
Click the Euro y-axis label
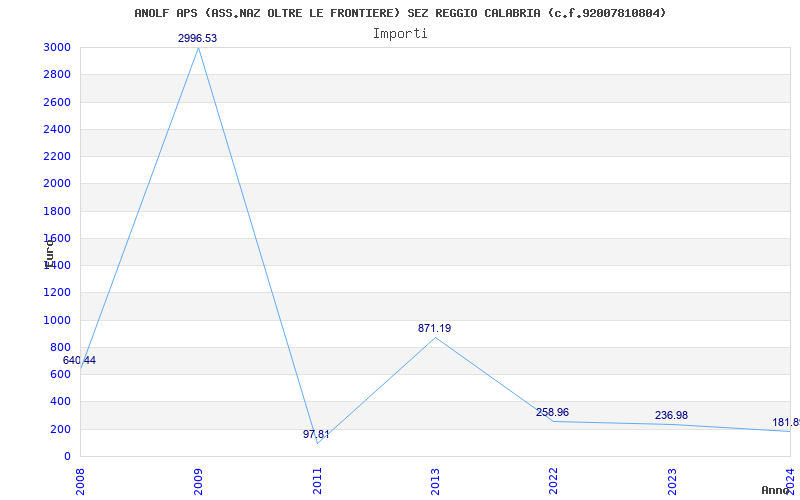49,251
